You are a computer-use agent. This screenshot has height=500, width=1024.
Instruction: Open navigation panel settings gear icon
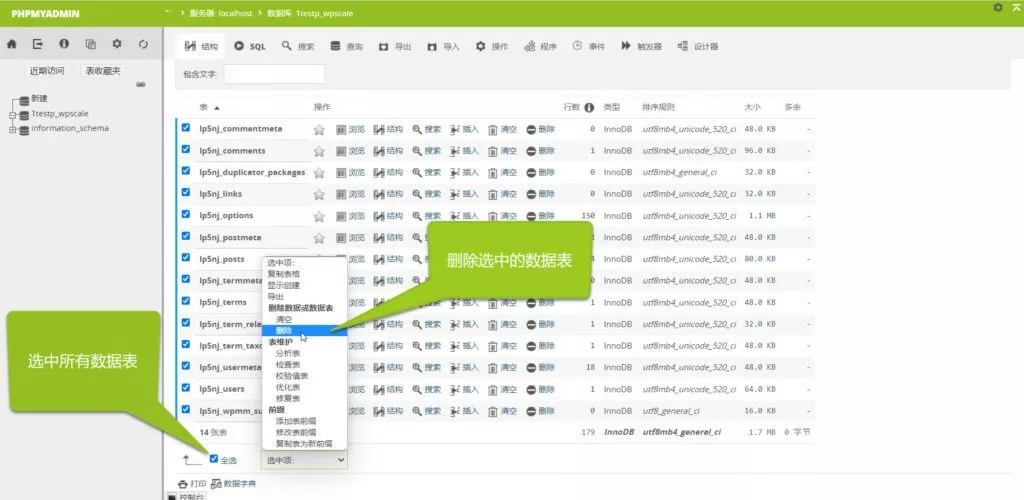(x=117, y=44)
